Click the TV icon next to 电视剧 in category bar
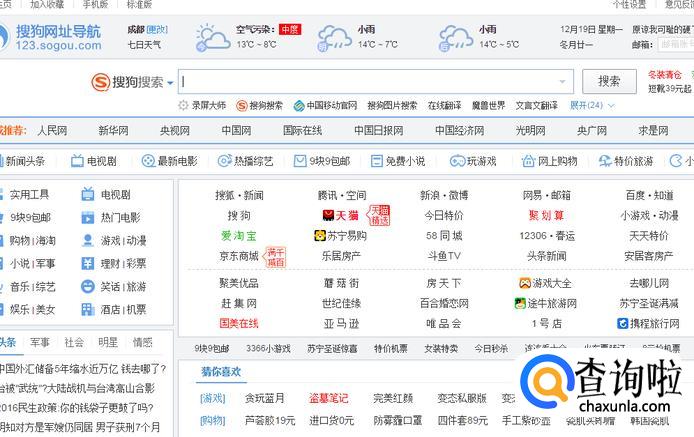Image resolution: width=694 pixels, height=437 pixels. 77,161
